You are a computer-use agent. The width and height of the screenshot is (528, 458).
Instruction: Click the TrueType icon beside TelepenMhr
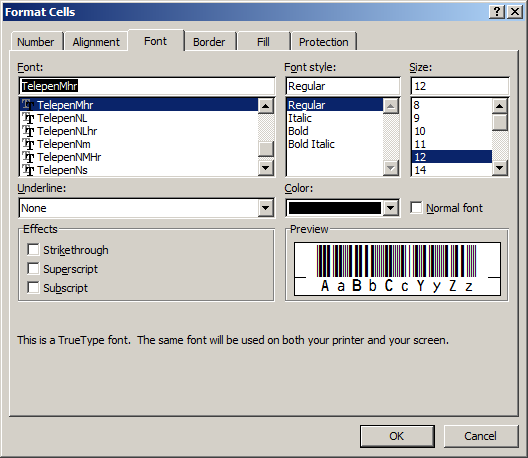pos(28,105)
